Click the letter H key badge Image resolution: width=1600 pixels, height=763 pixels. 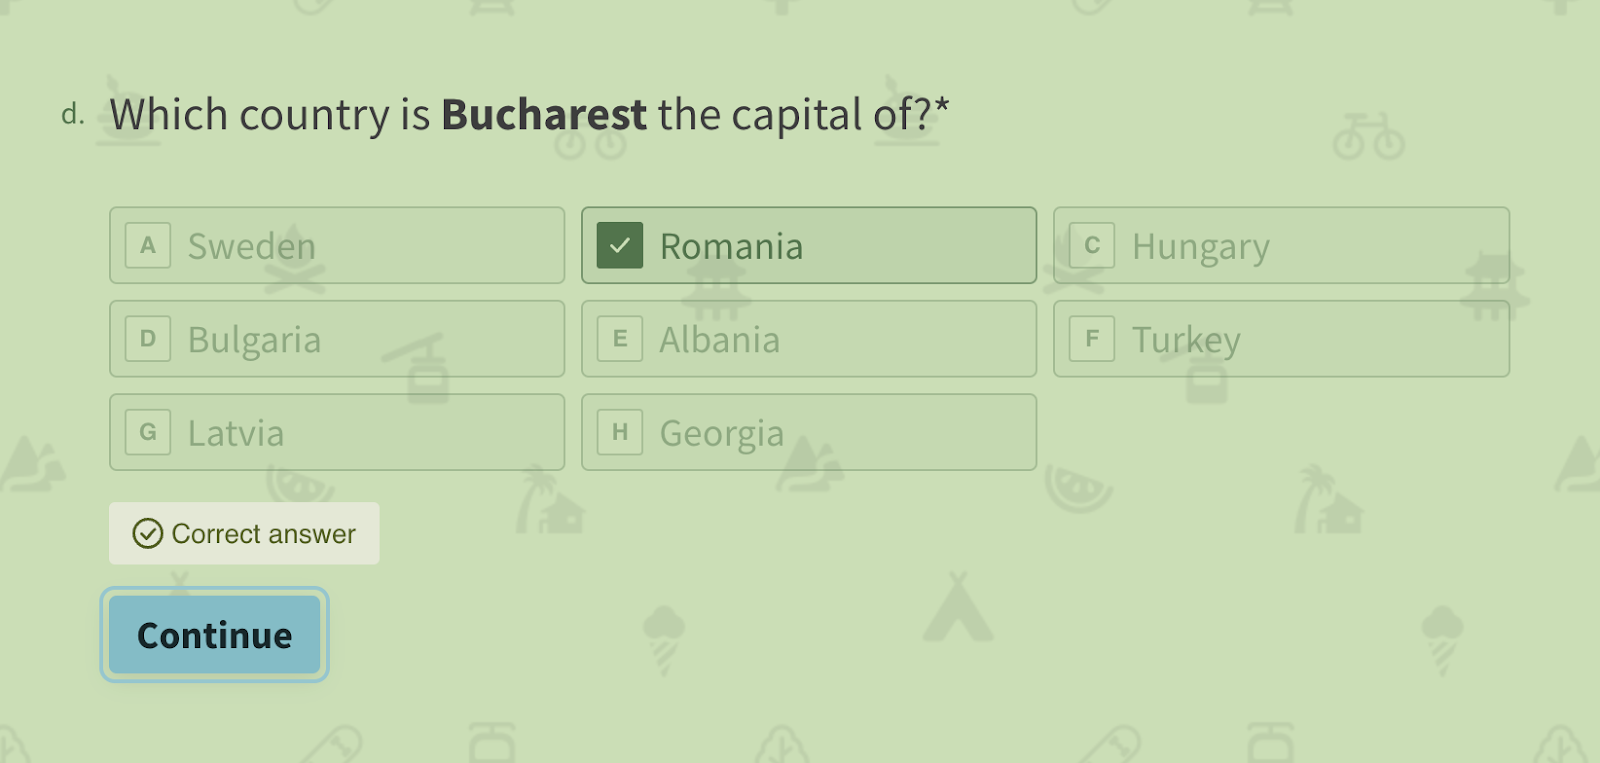tap(620, 432)
